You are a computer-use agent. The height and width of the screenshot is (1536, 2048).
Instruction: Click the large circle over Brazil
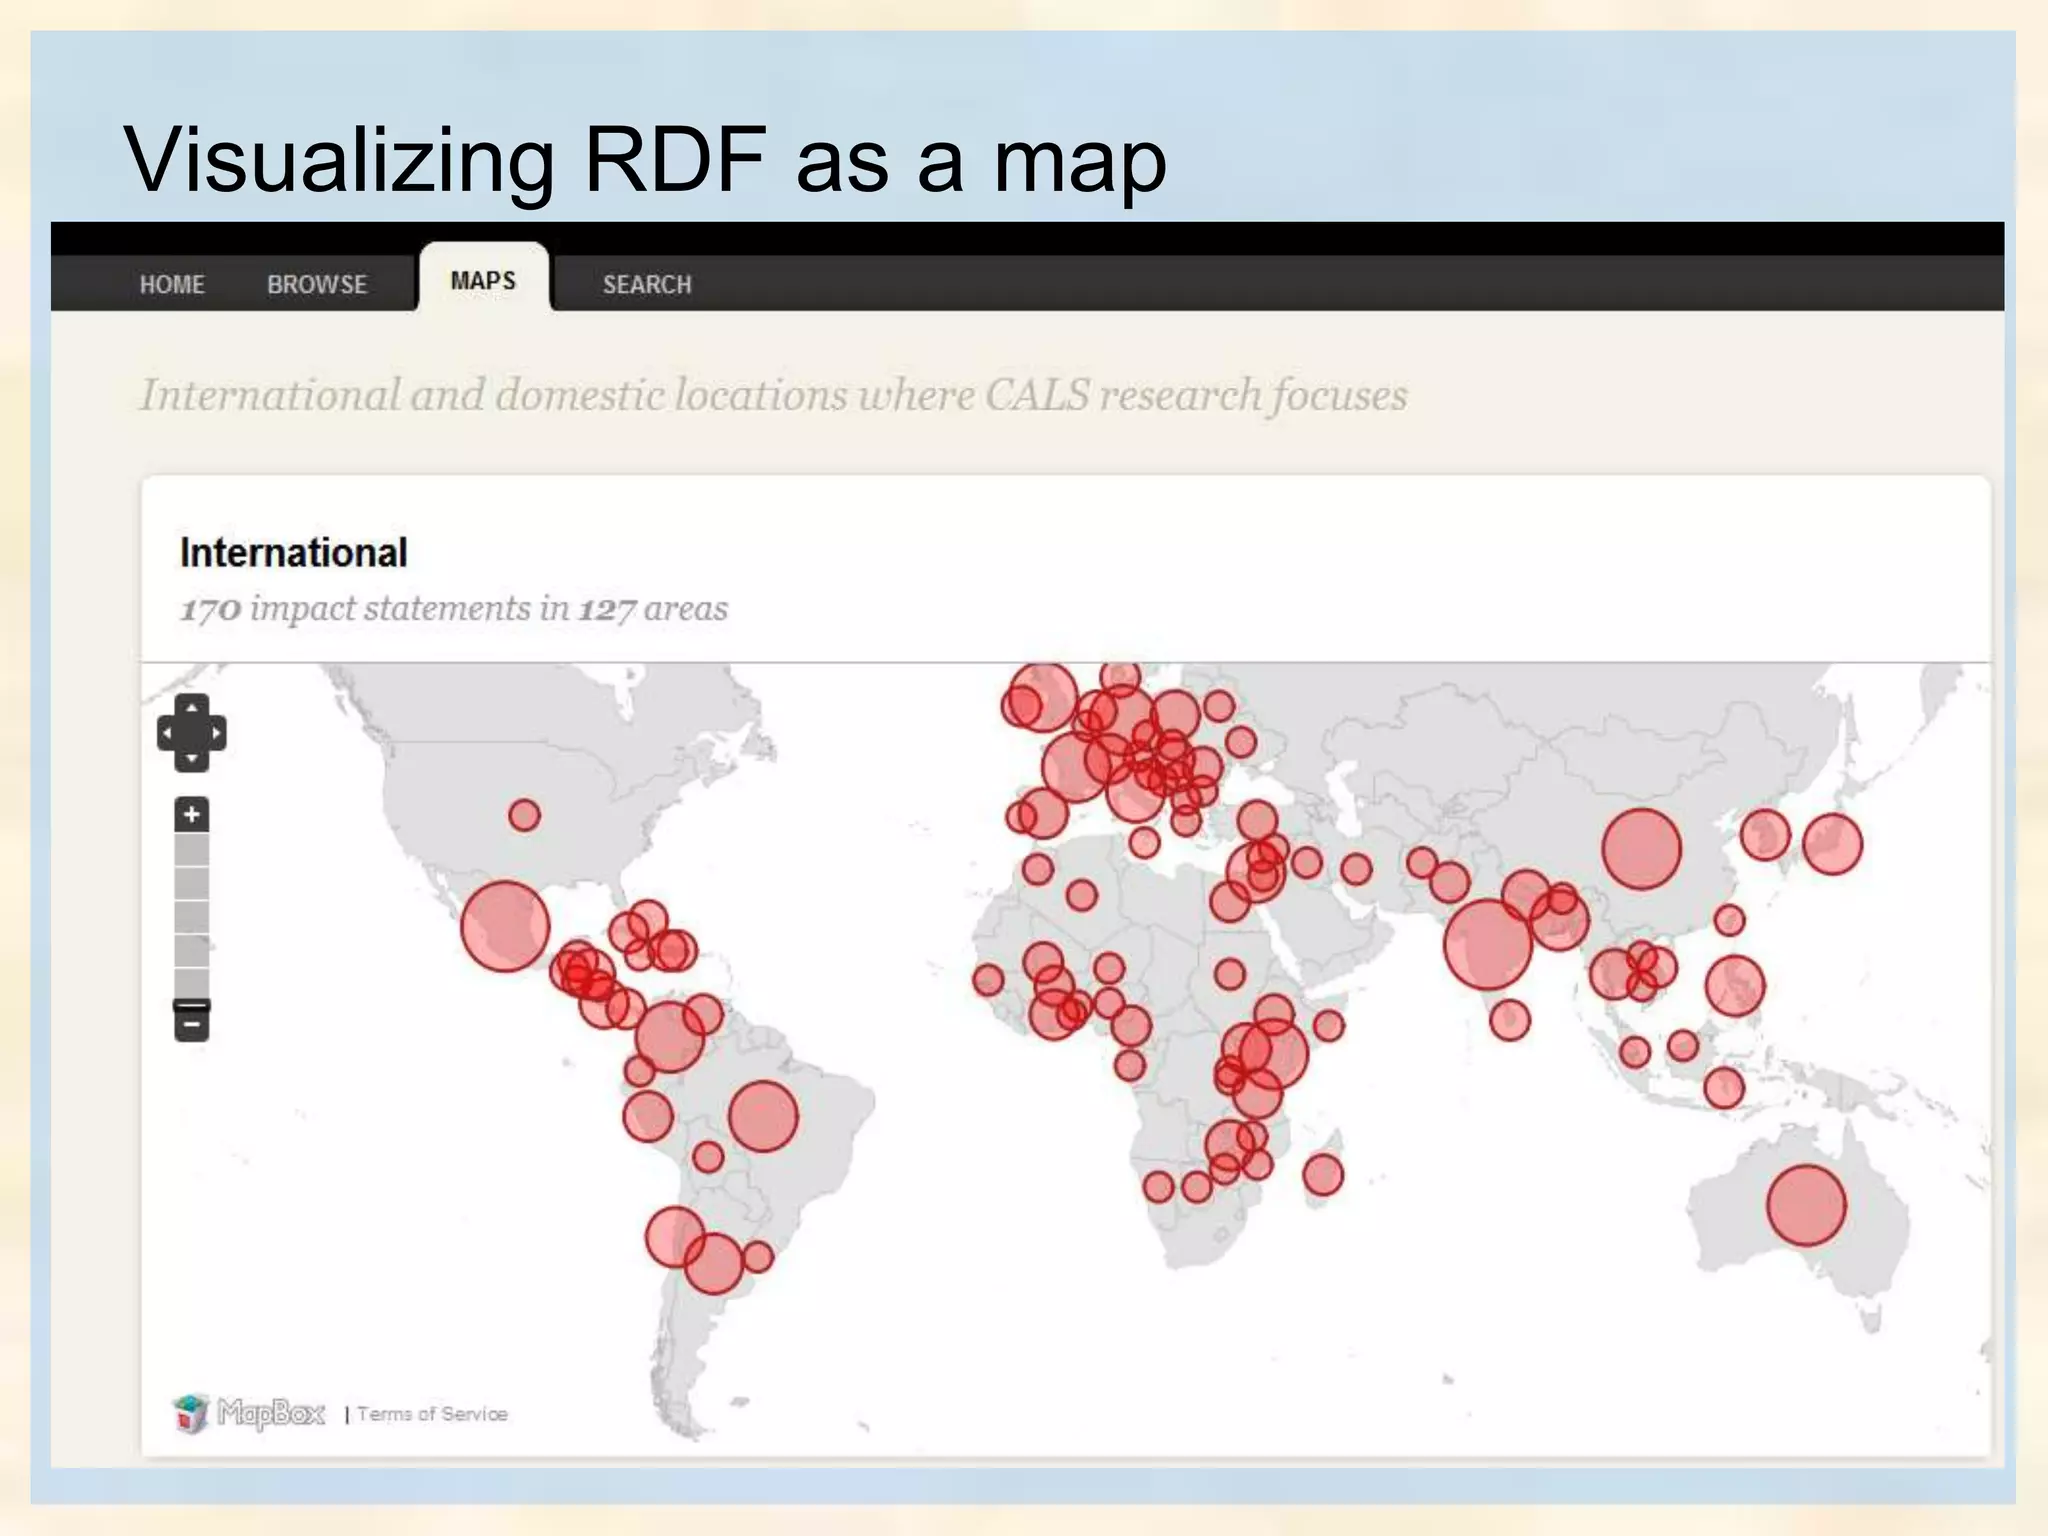click(x=763, y=1116)
